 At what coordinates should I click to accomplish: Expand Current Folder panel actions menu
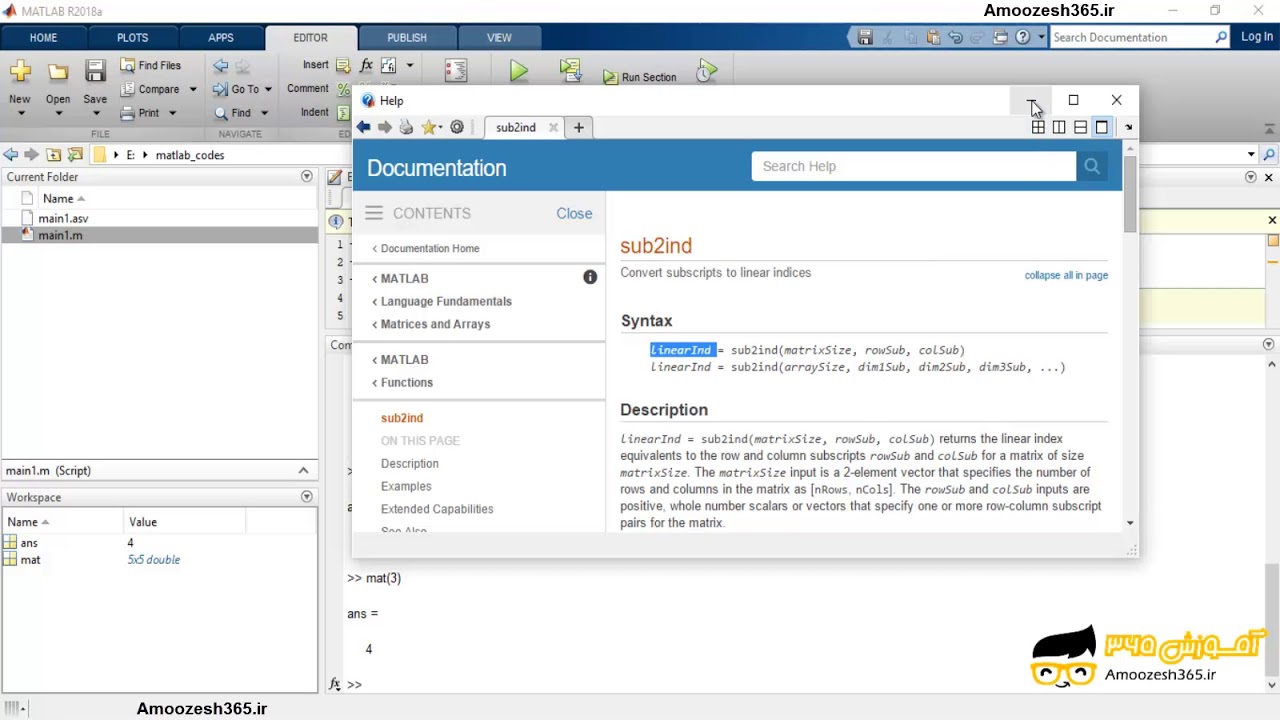pyautogui.click(x=306, y=177)
